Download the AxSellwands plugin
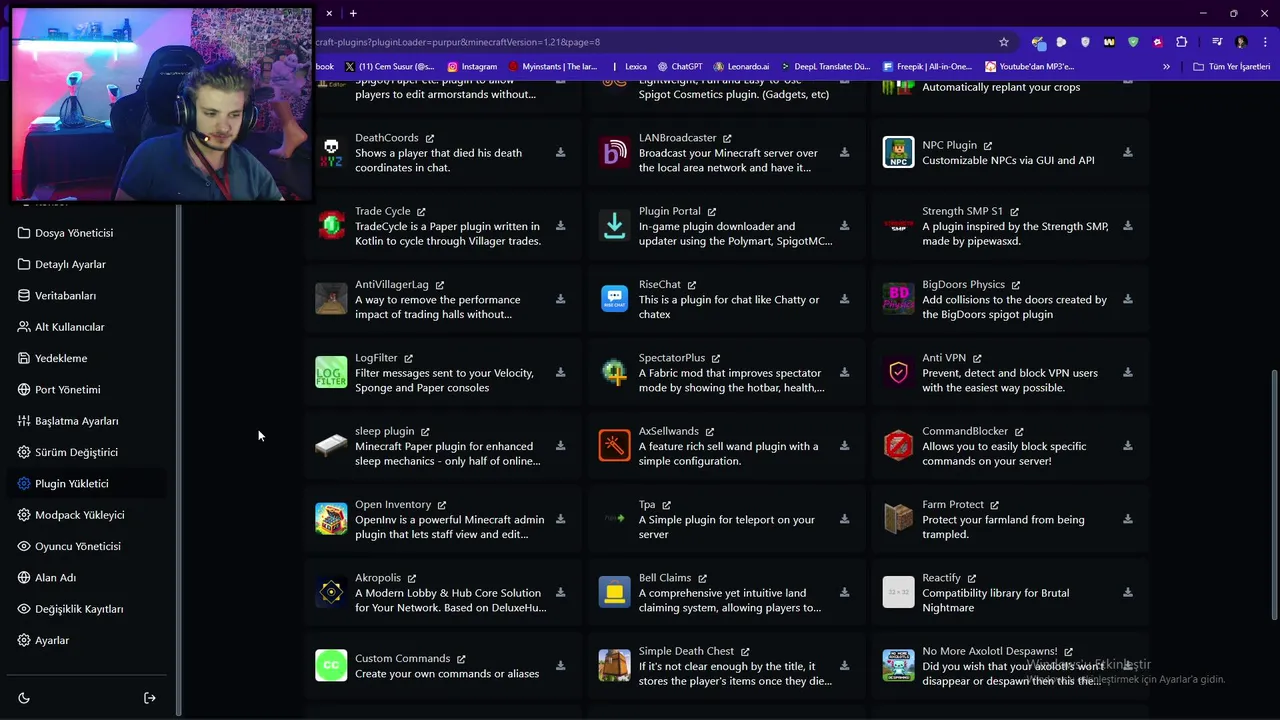The image size is (1280, 720). click(844, 446)
